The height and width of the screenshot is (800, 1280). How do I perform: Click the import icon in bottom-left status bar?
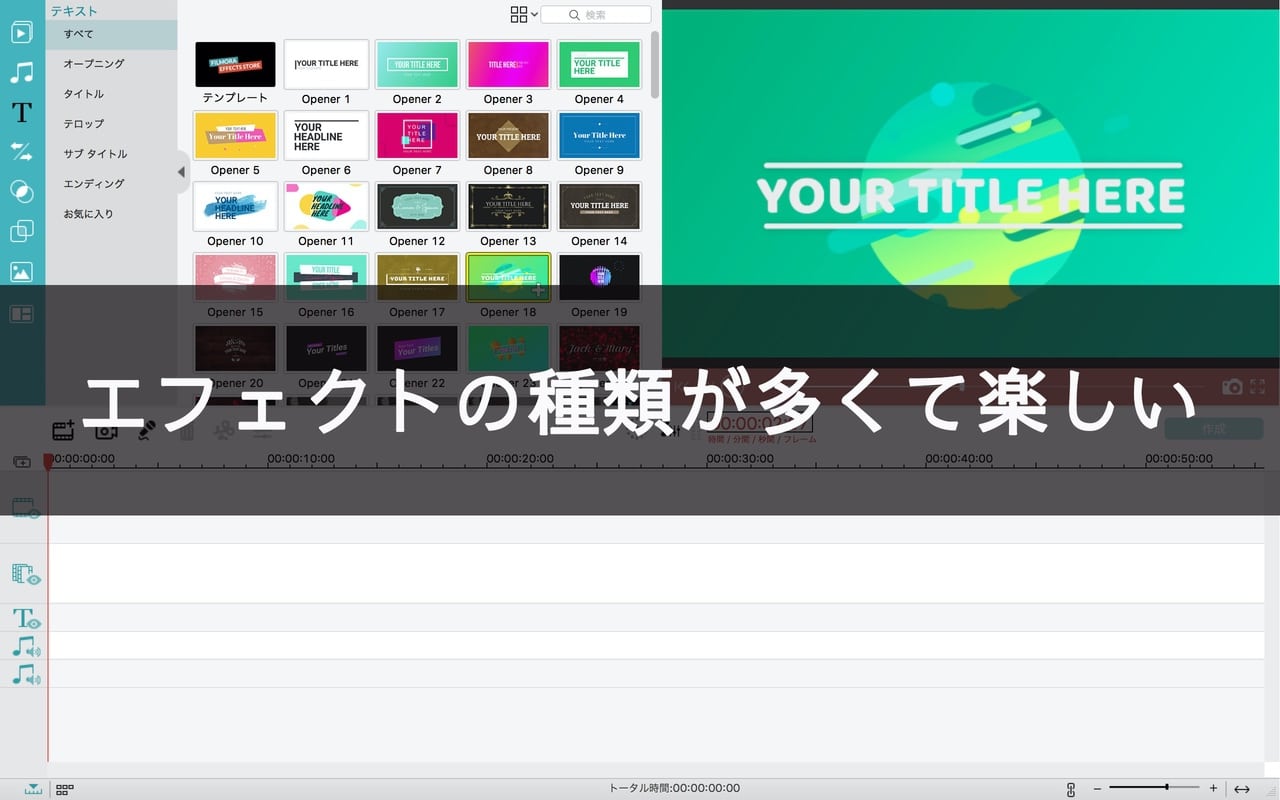(x=34, y=789)
